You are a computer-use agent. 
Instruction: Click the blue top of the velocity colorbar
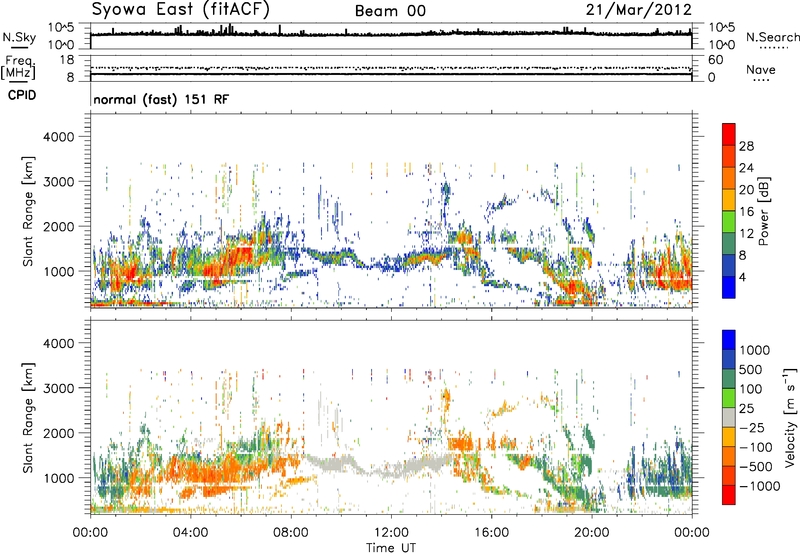[x=729, y=340]
